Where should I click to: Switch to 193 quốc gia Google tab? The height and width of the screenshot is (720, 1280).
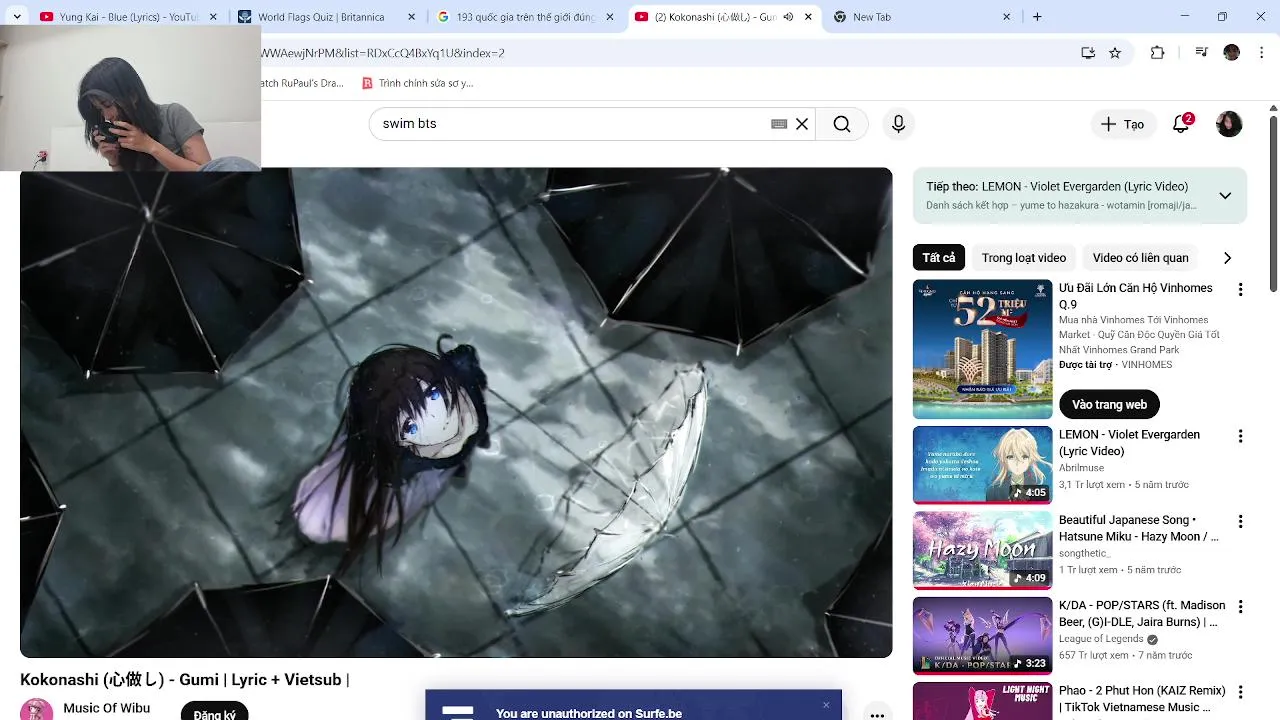pyautogui.click(x=525, y=17)
